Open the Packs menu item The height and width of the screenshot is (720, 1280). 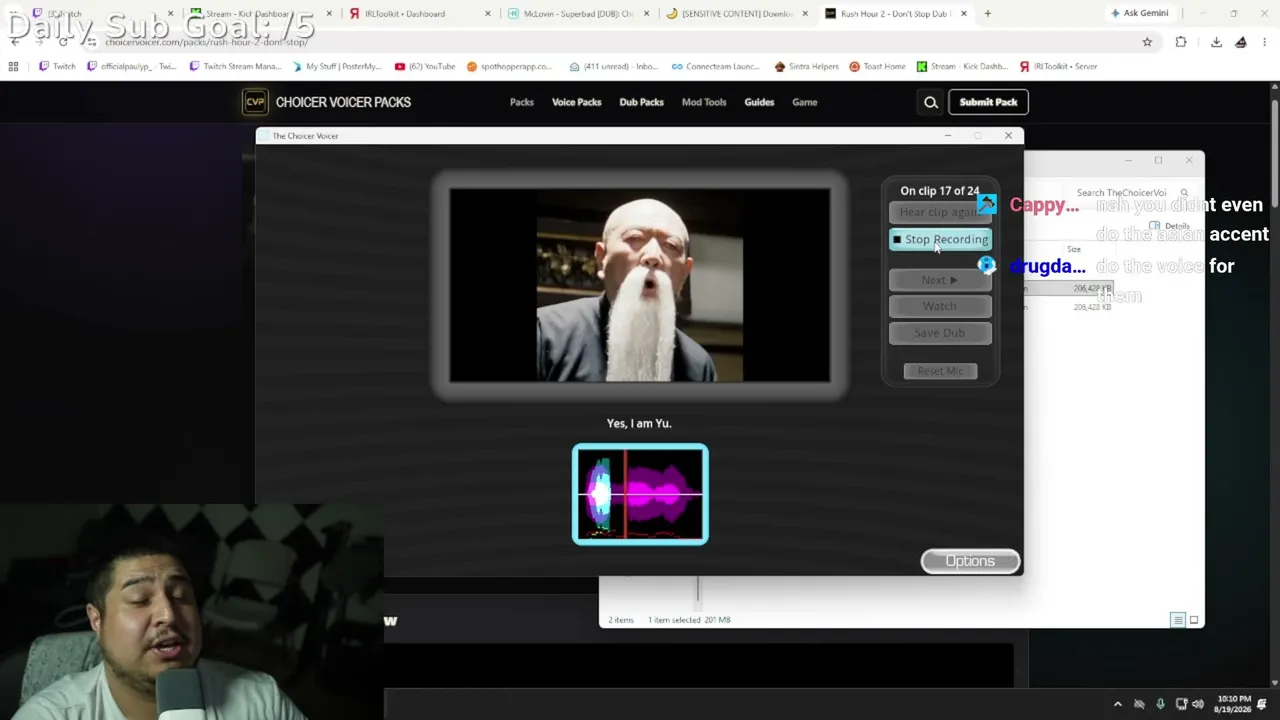click(x=522, y=102)
